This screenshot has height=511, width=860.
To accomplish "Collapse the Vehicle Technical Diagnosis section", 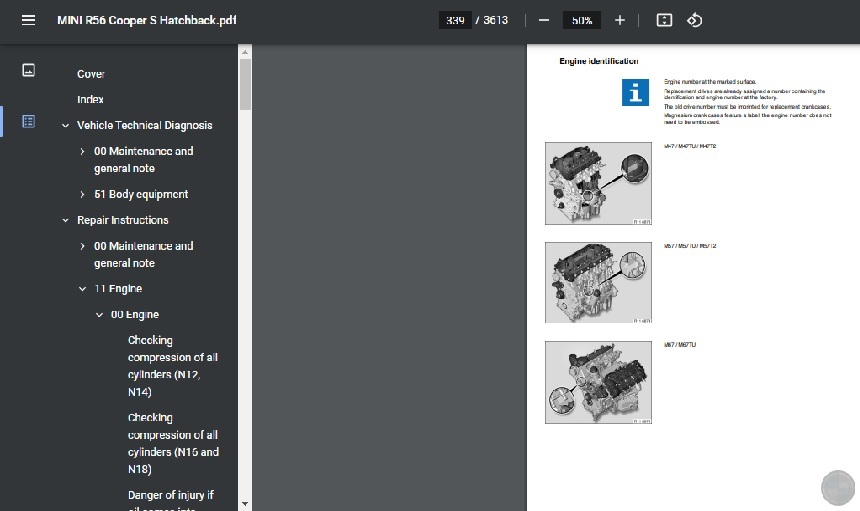I will (x=65, y=126).
